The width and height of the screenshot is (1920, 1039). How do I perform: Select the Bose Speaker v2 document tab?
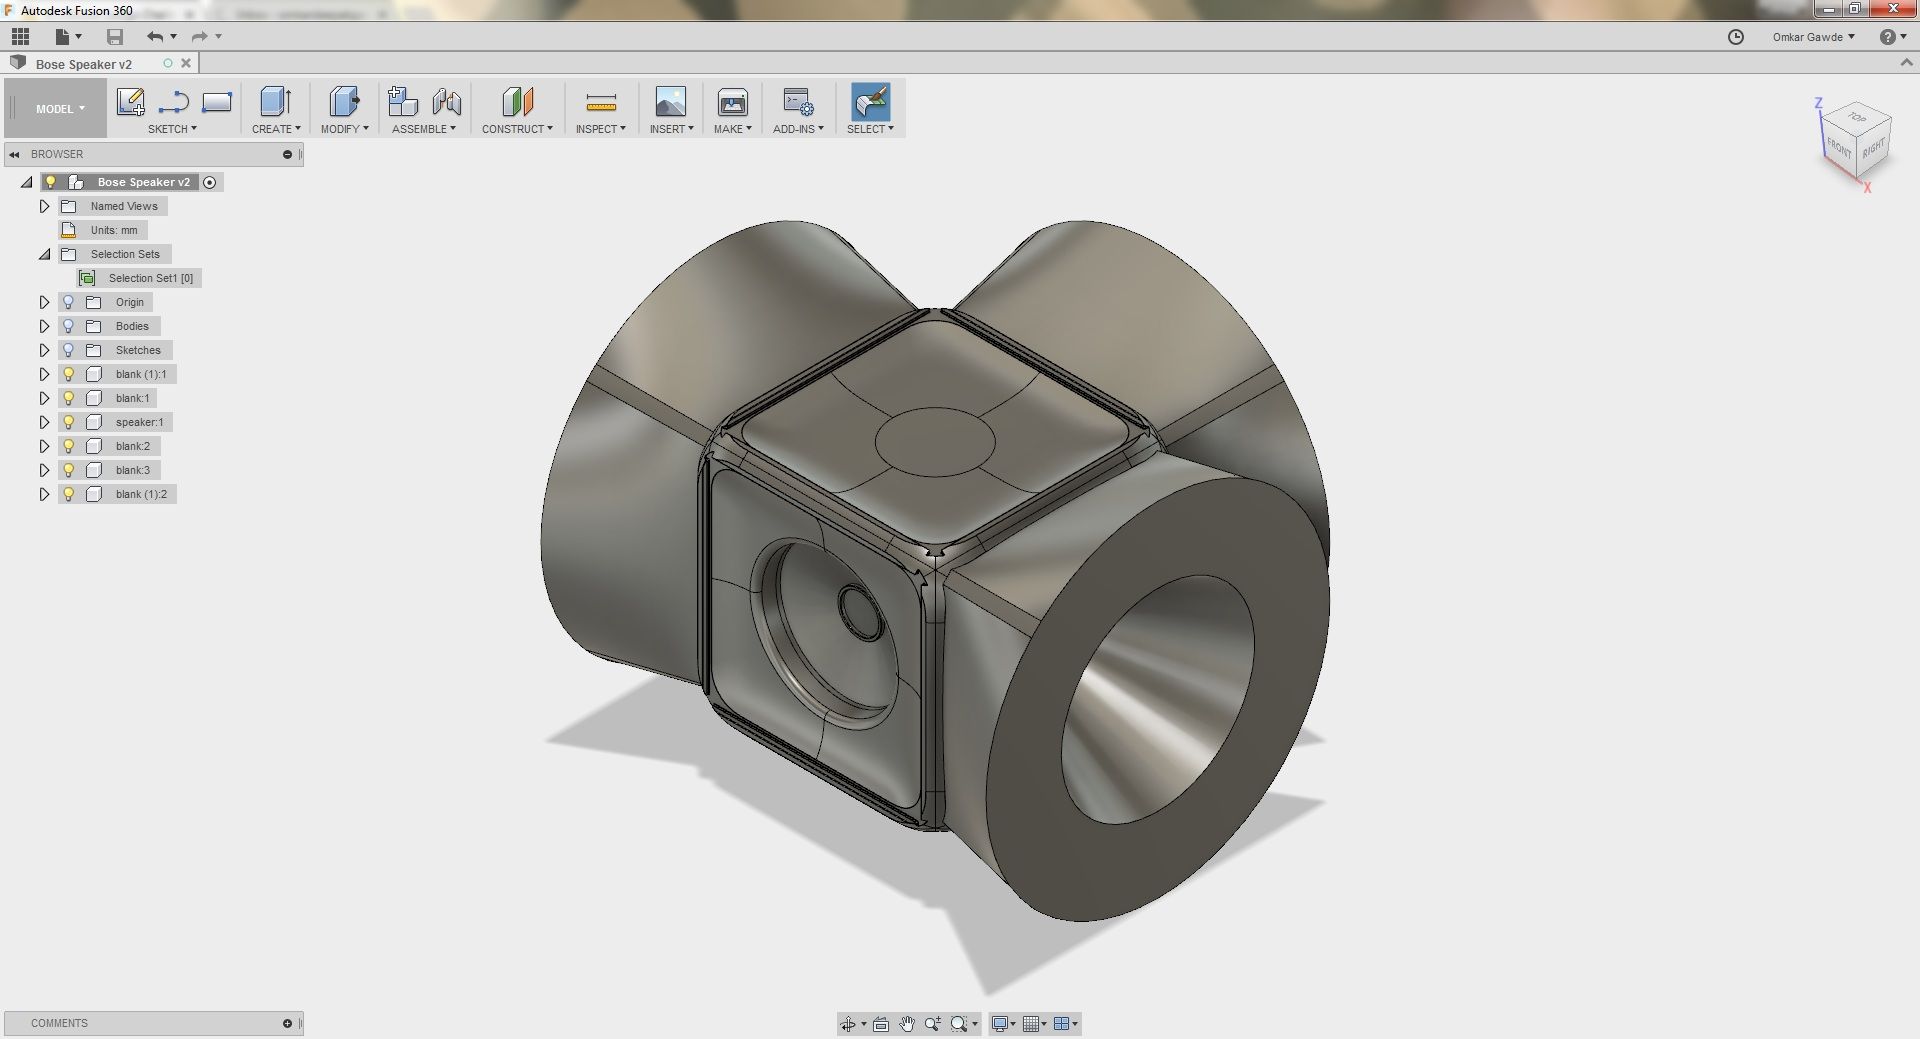coord(84,64)
